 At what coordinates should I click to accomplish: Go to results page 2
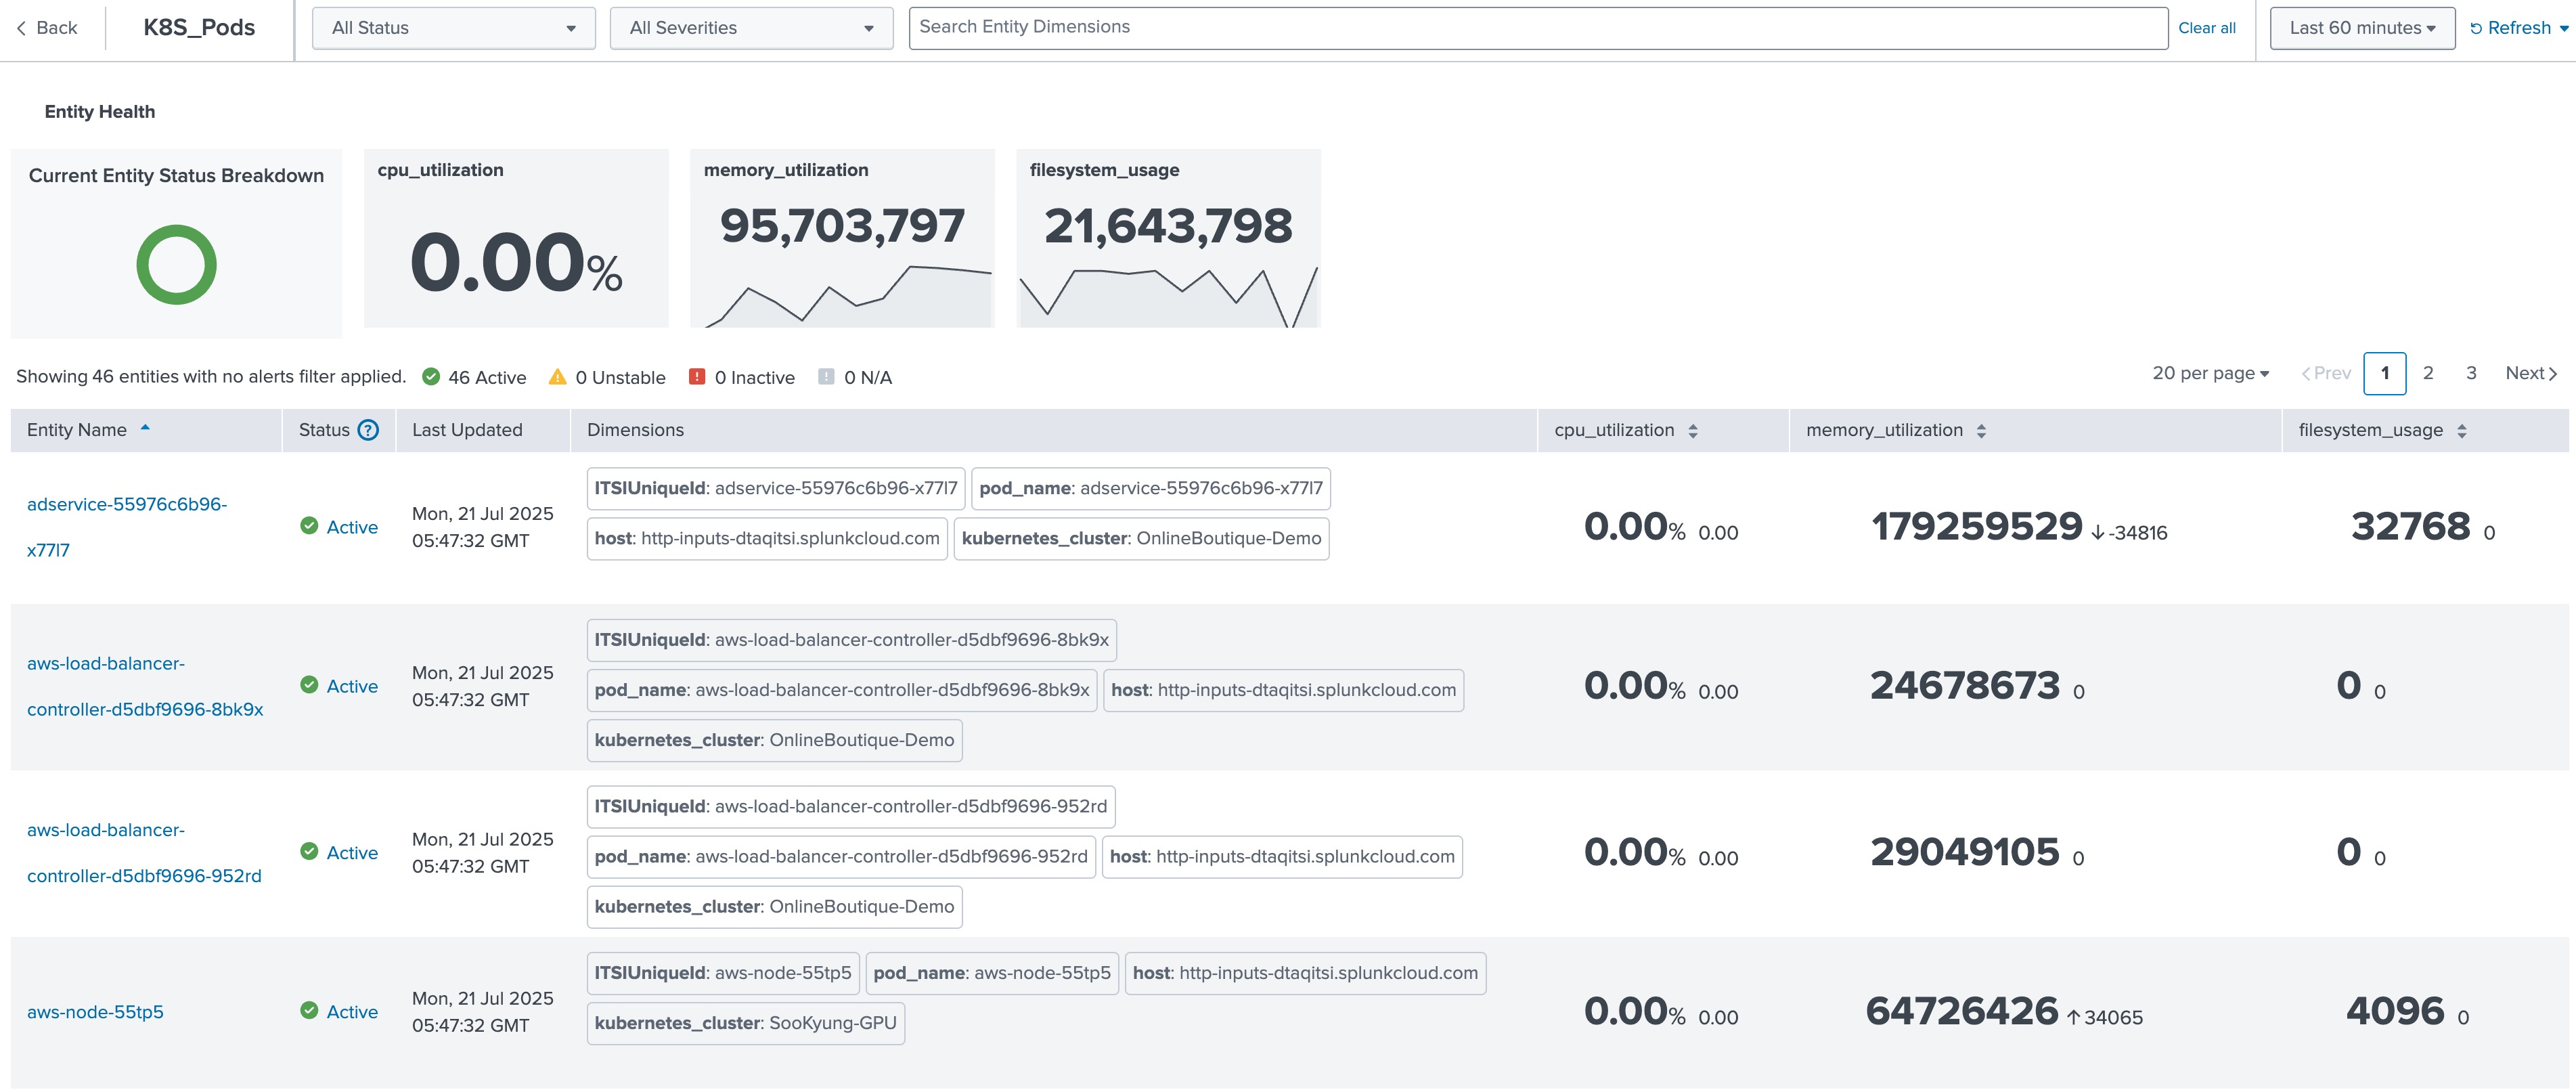[x=2428, y=373]
